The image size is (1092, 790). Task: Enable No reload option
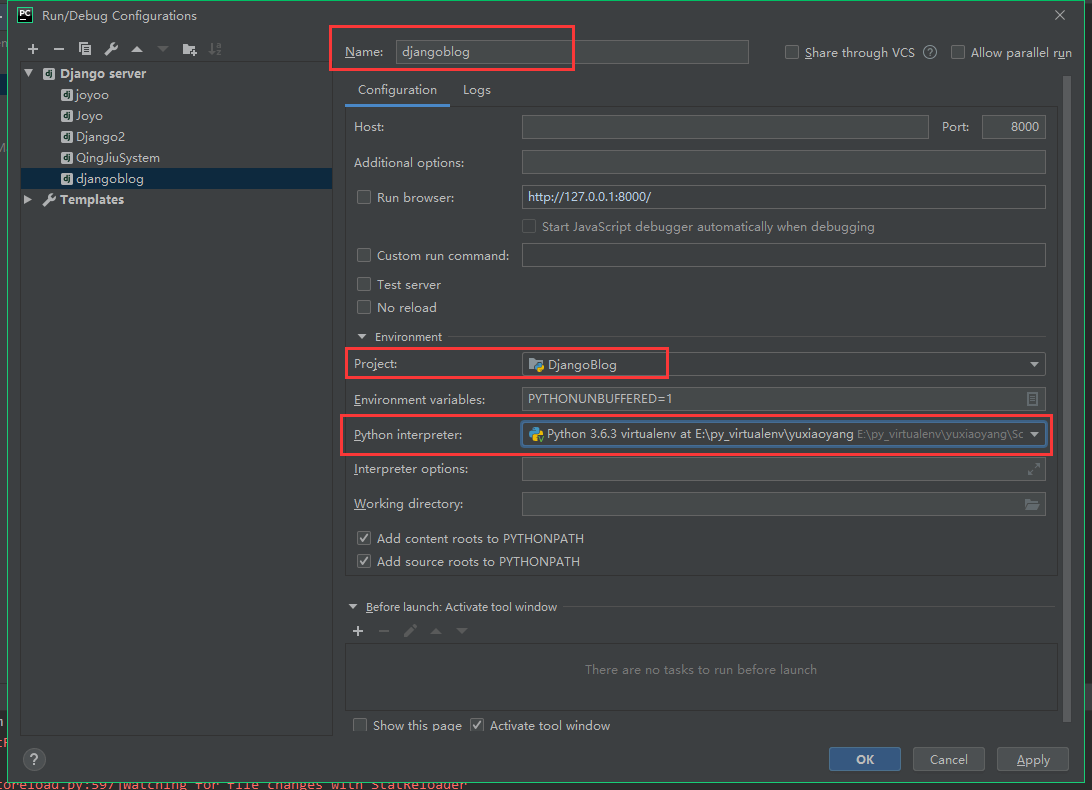point(364,307)
